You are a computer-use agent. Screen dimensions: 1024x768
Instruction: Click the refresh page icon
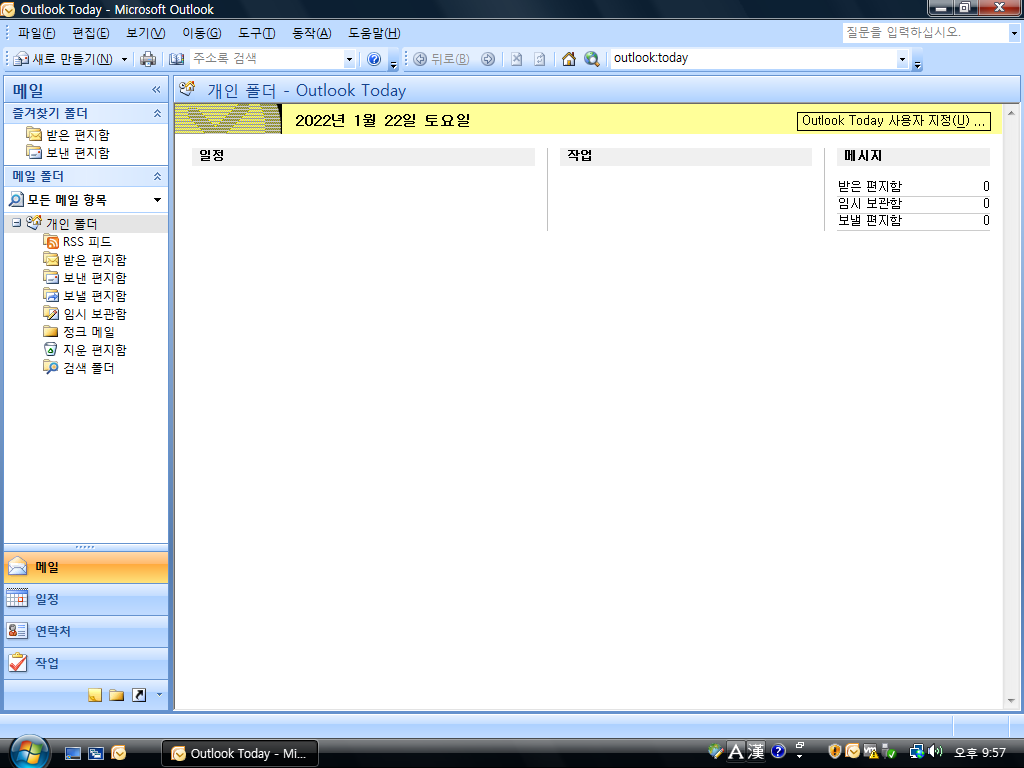pos(539,59)
